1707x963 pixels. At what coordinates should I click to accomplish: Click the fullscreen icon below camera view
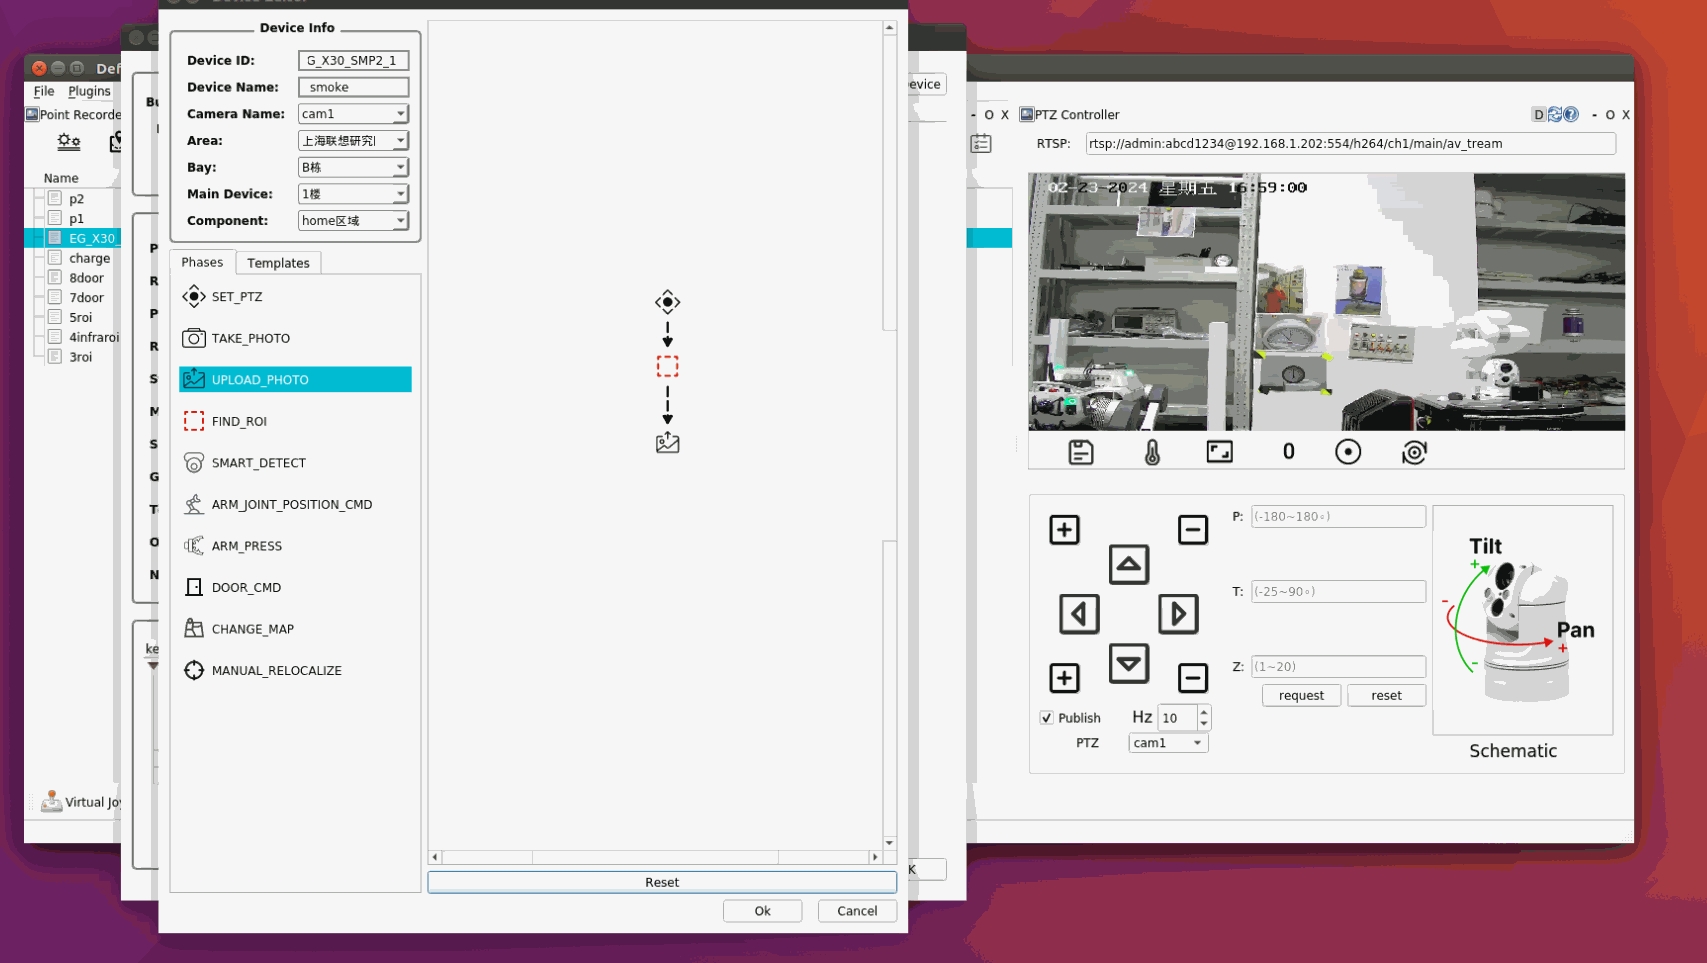pyautogui.click(x=1219, y=452)
